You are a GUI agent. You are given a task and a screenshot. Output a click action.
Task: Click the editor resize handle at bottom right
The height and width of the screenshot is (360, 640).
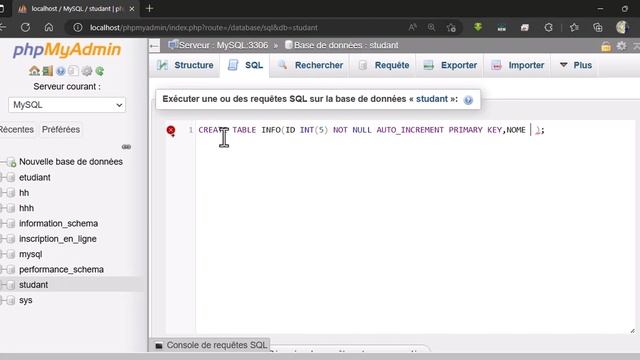(x=632, y=331)
